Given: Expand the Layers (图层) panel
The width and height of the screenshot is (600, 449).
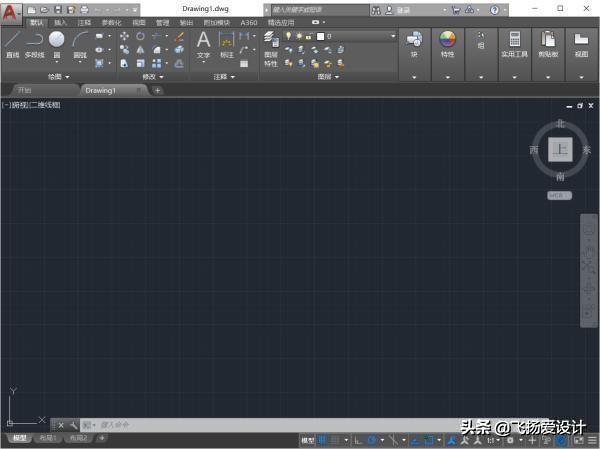Looking at the screenshot, I should (328, 77).
